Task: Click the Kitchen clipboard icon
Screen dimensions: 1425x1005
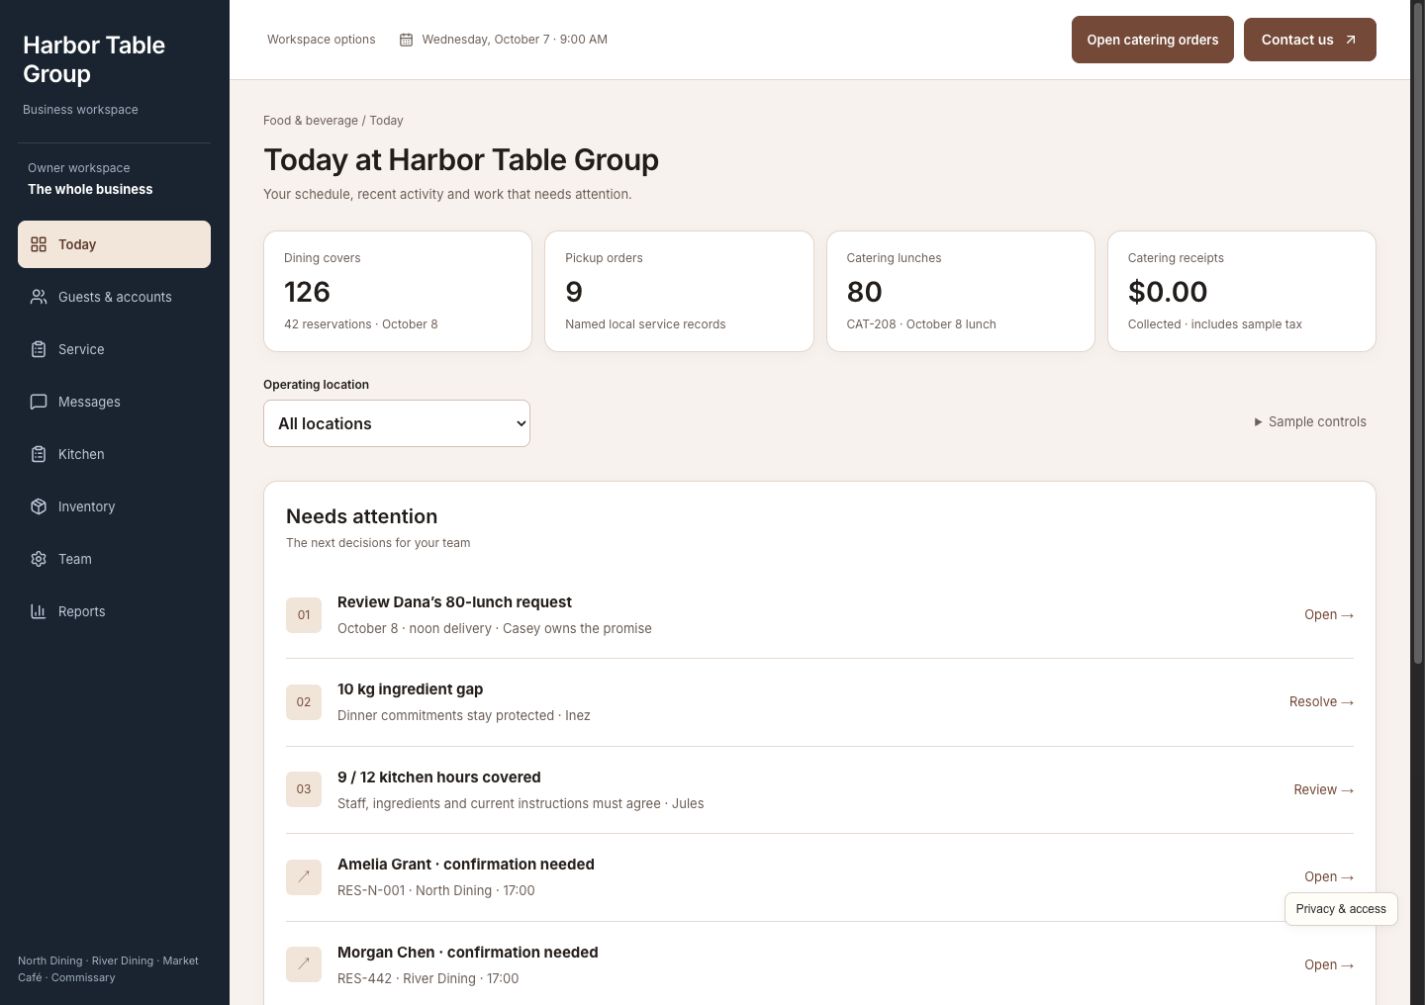Action: [x=38, y=454]
